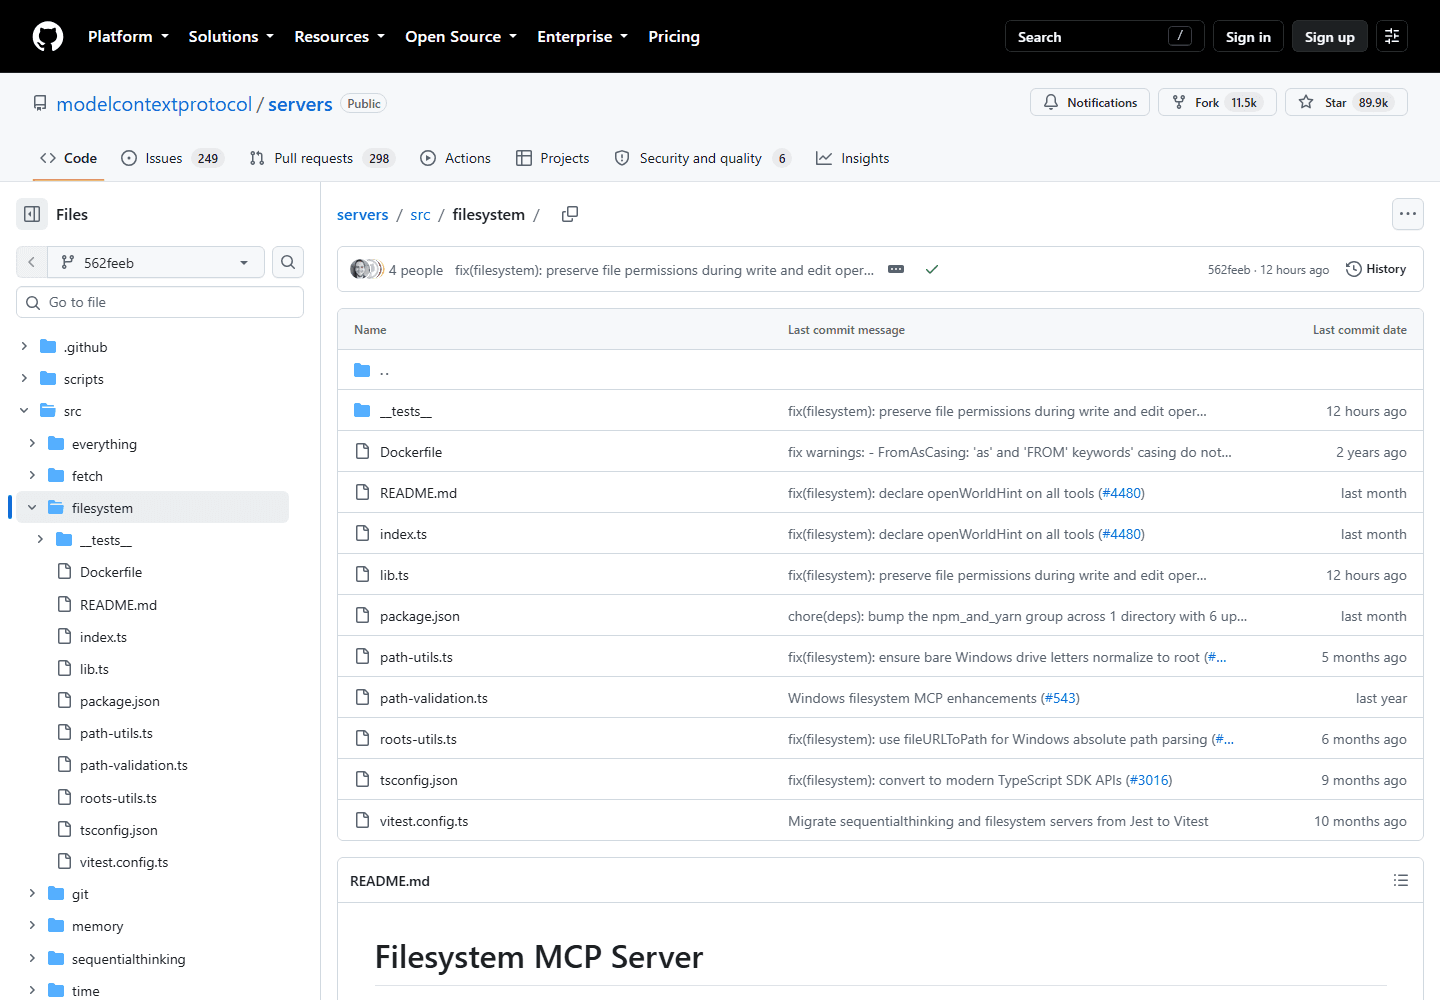Click the Sign in button
Image resolution: width=1440 pixels, height=1000 pixels.
pyautogui.click(x=1248, y=37)
